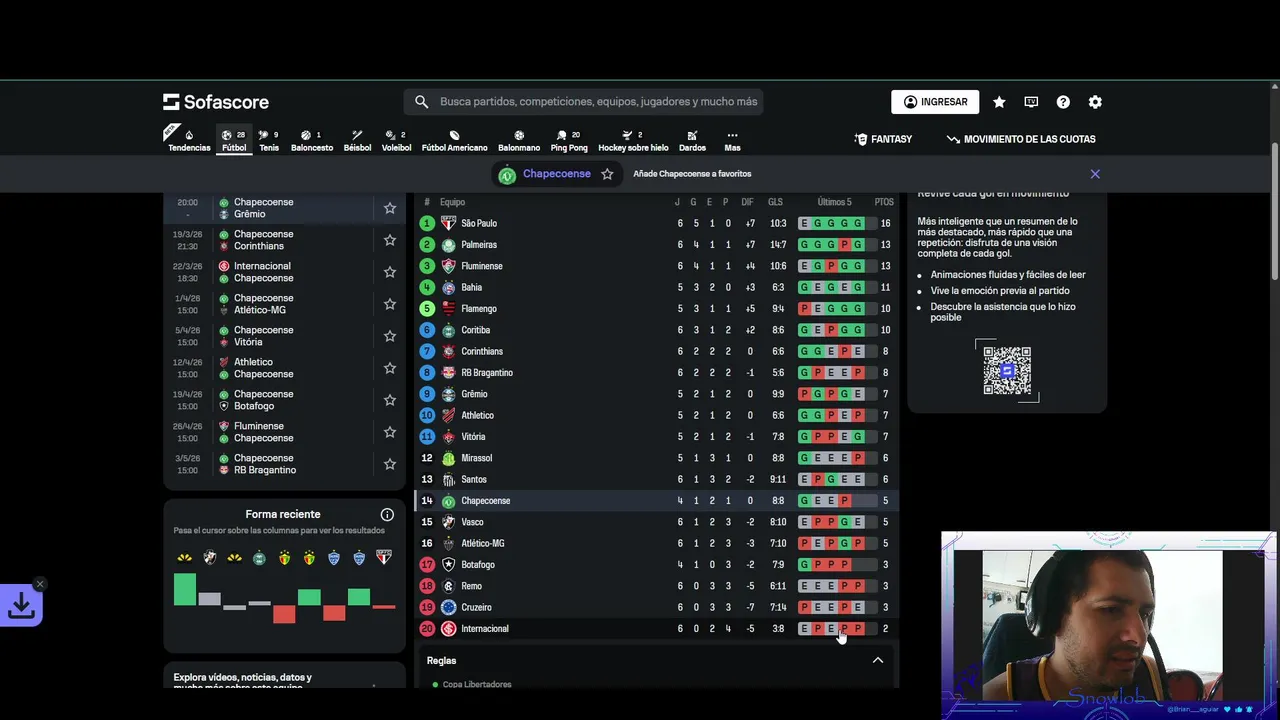Open MOVIMIENTO DE LAS CUOTAS
The height and width of the screenshot is (720, 1280).
click(1021, 139)
